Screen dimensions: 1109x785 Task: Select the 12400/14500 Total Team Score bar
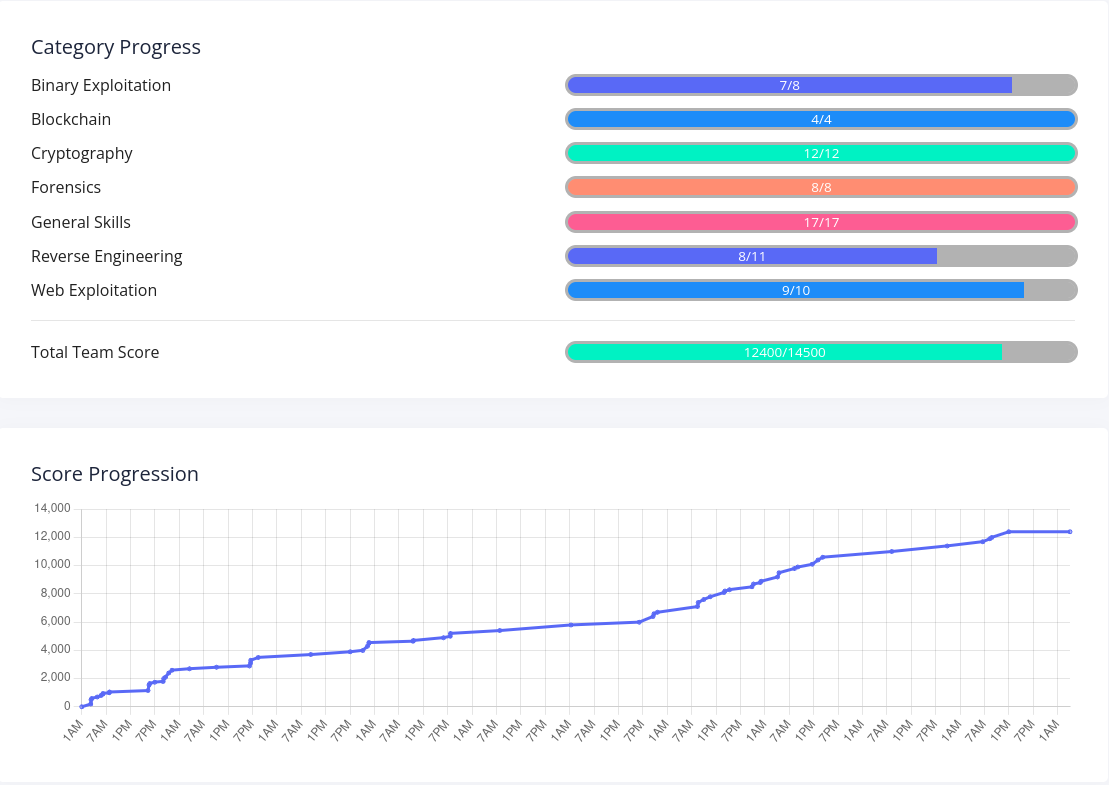coord(821,352)
